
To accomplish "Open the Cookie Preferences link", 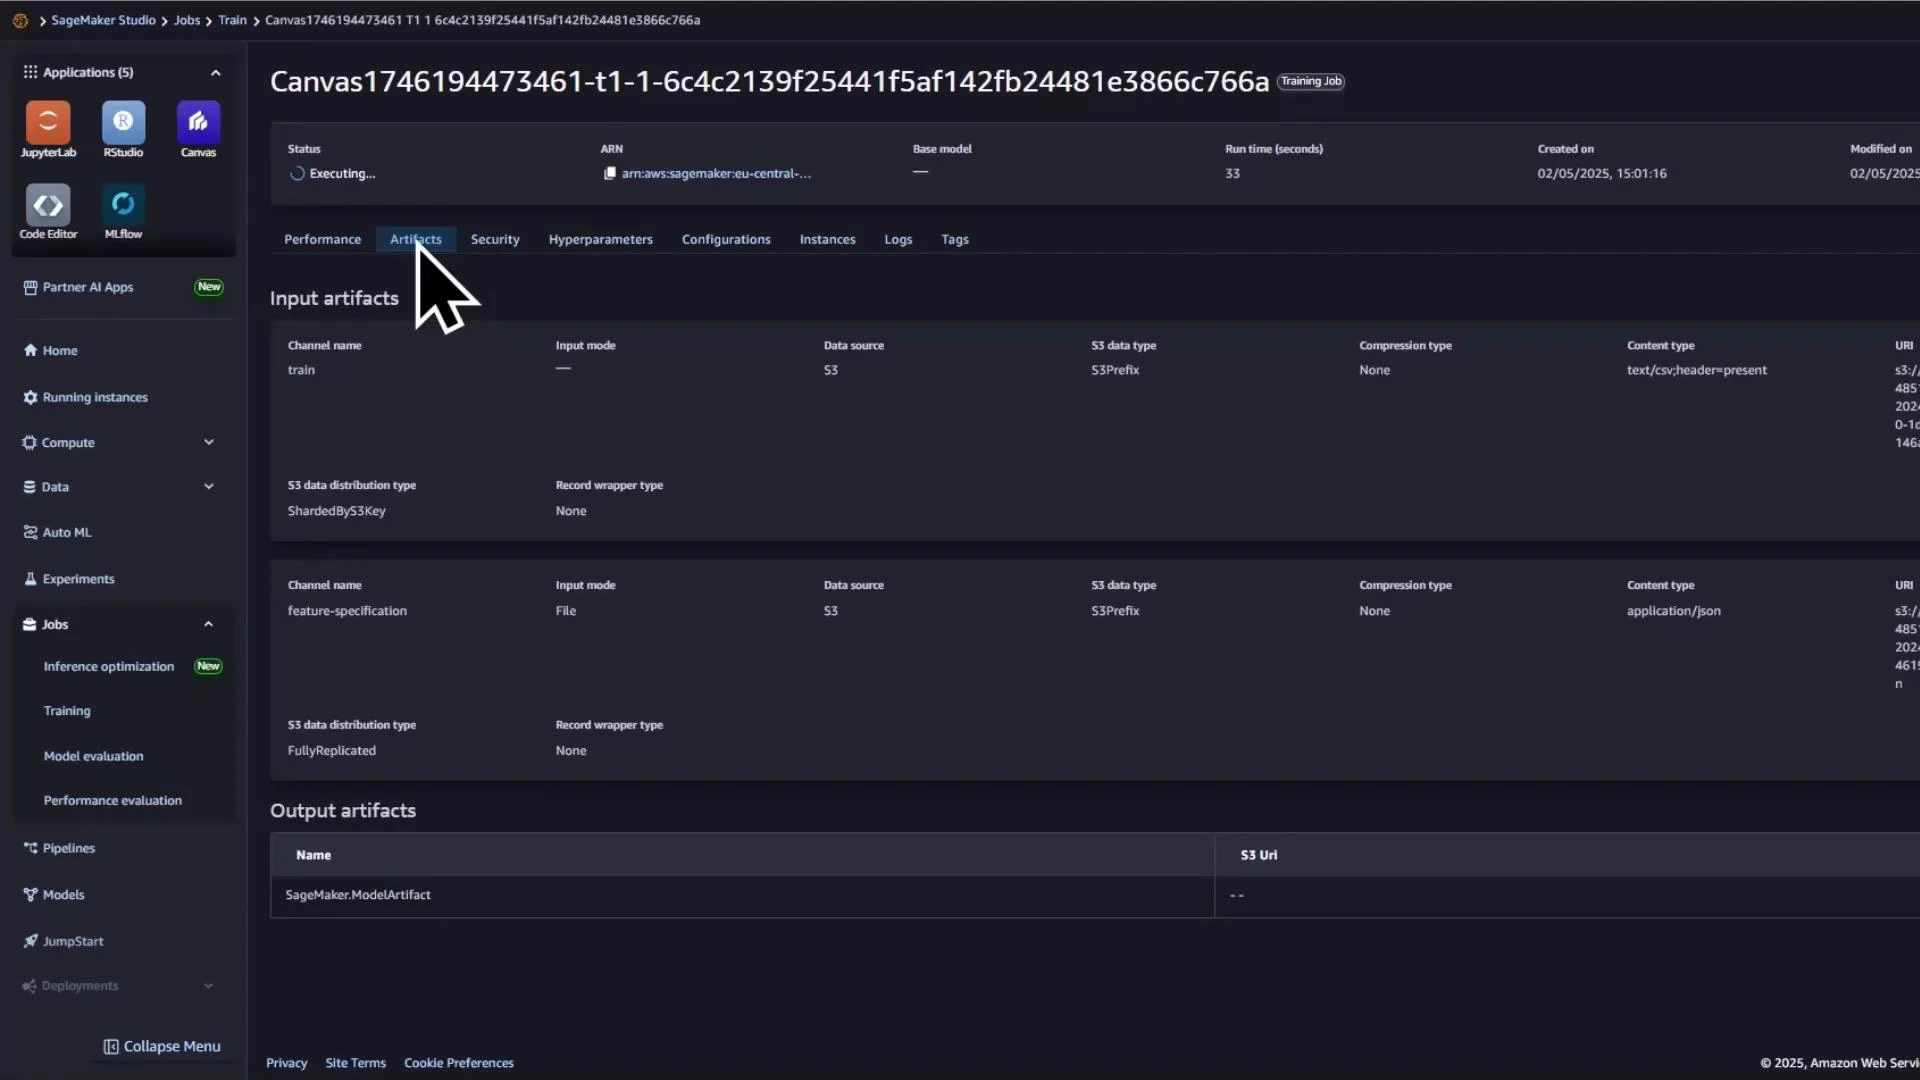I will (458, 1062).
